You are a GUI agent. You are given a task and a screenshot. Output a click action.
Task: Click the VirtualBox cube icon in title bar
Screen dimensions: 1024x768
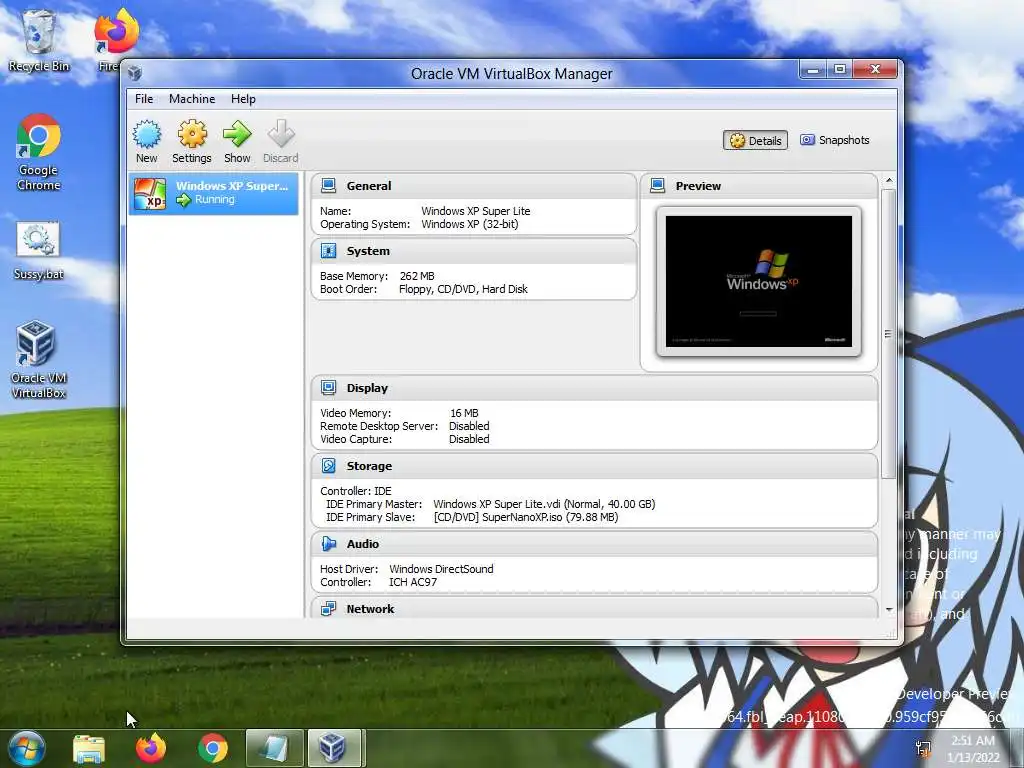[135, 73]
